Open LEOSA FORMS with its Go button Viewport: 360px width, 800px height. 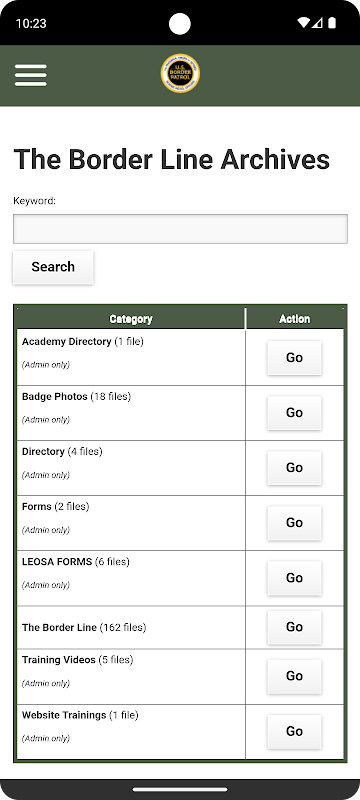[294, 578]
